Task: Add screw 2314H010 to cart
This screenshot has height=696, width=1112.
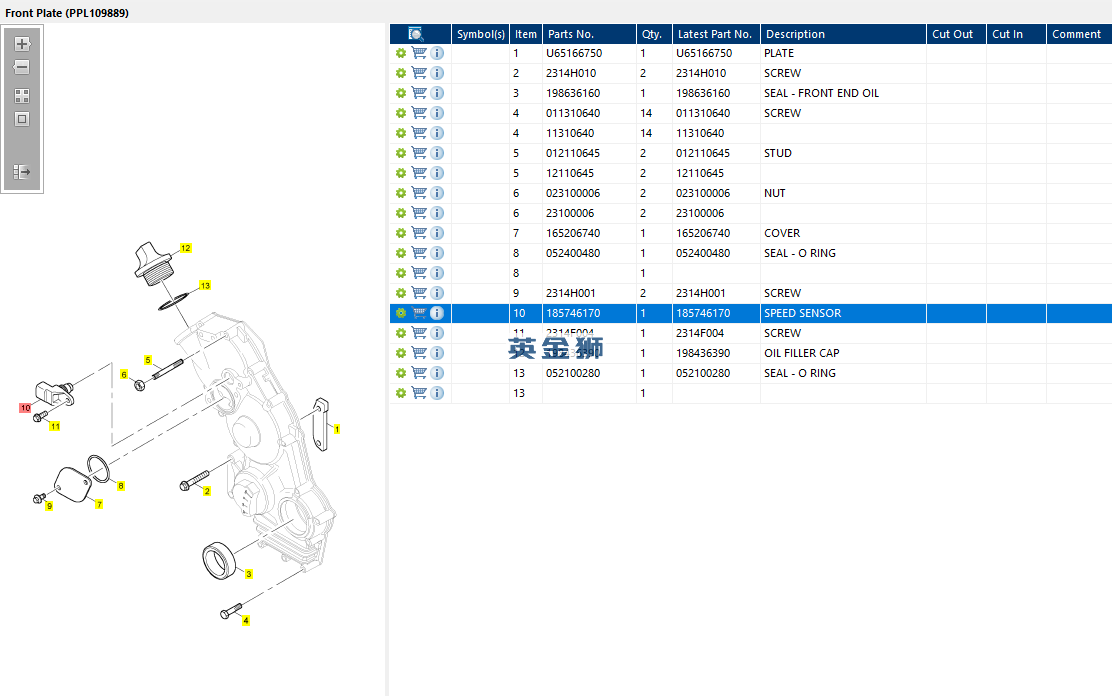Action: click(x=419, y=73)
